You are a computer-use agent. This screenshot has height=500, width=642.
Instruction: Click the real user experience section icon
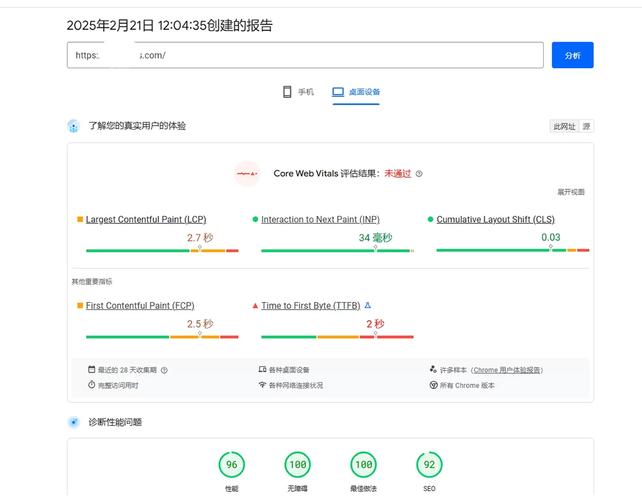(73, 126)
